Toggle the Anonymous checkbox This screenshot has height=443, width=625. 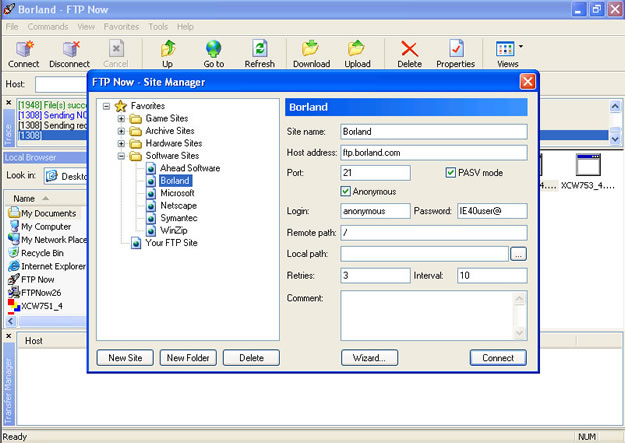point(346,191)
